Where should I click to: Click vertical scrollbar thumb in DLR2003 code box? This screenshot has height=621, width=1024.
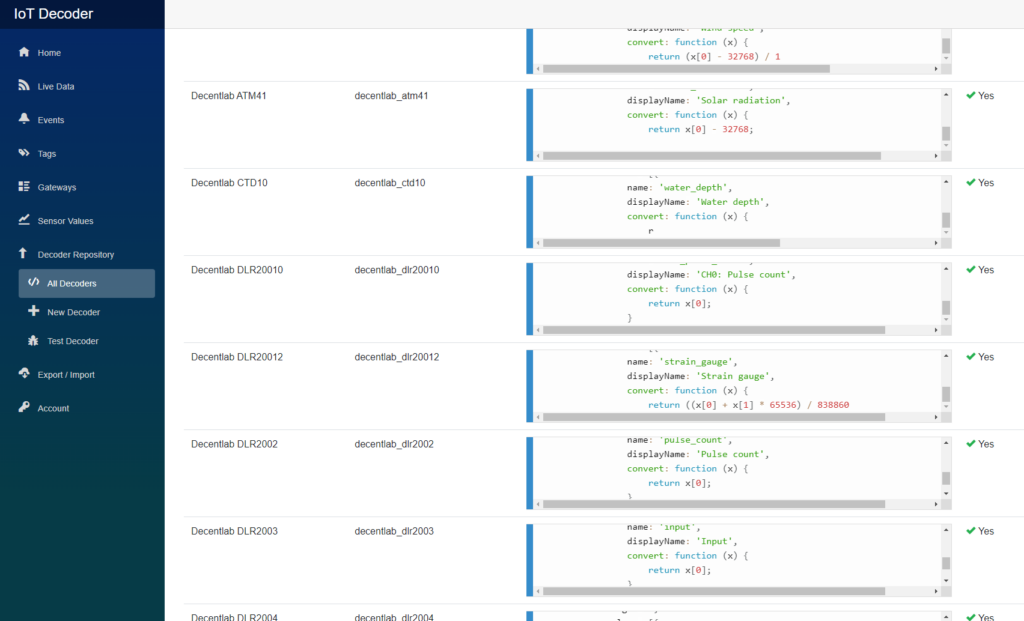(x=946, y=563)
